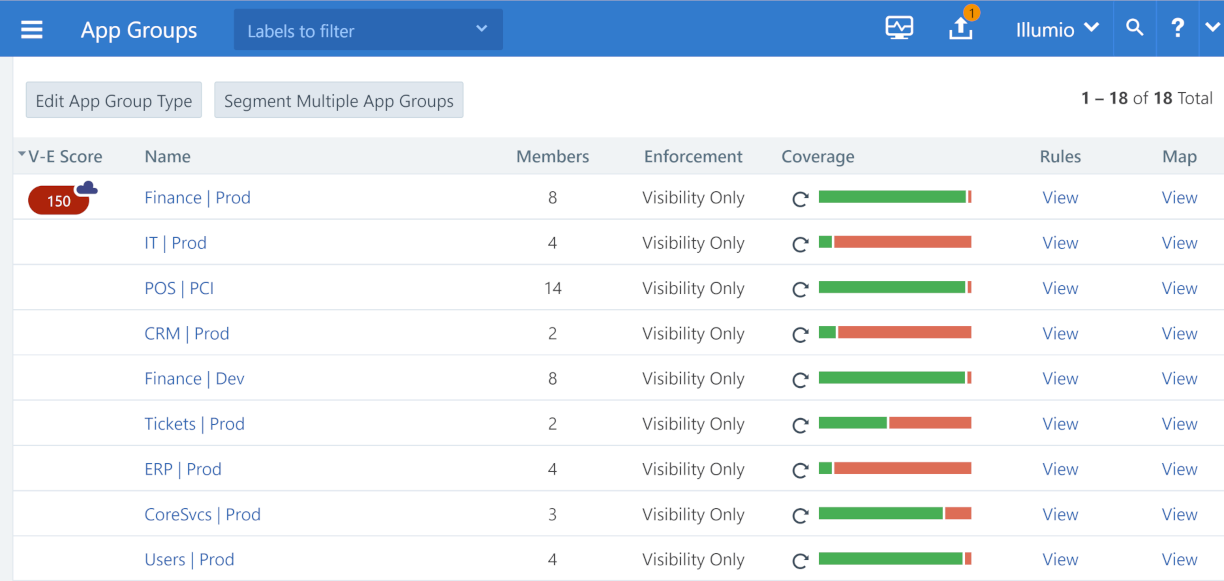This screenshot has width=1224, height=581.
Task: View map for Finance | Prod
Action: (x=1179, y=197)
